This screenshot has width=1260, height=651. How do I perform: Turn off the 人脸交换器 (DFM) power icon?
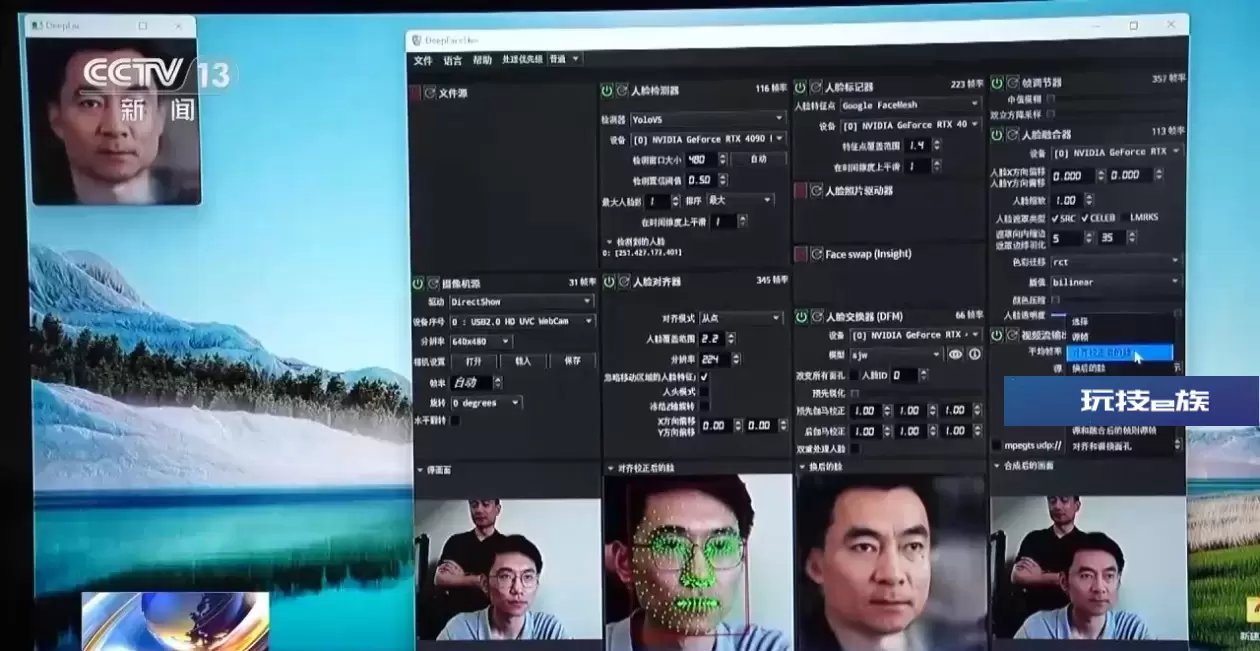[x=801, y=316]
